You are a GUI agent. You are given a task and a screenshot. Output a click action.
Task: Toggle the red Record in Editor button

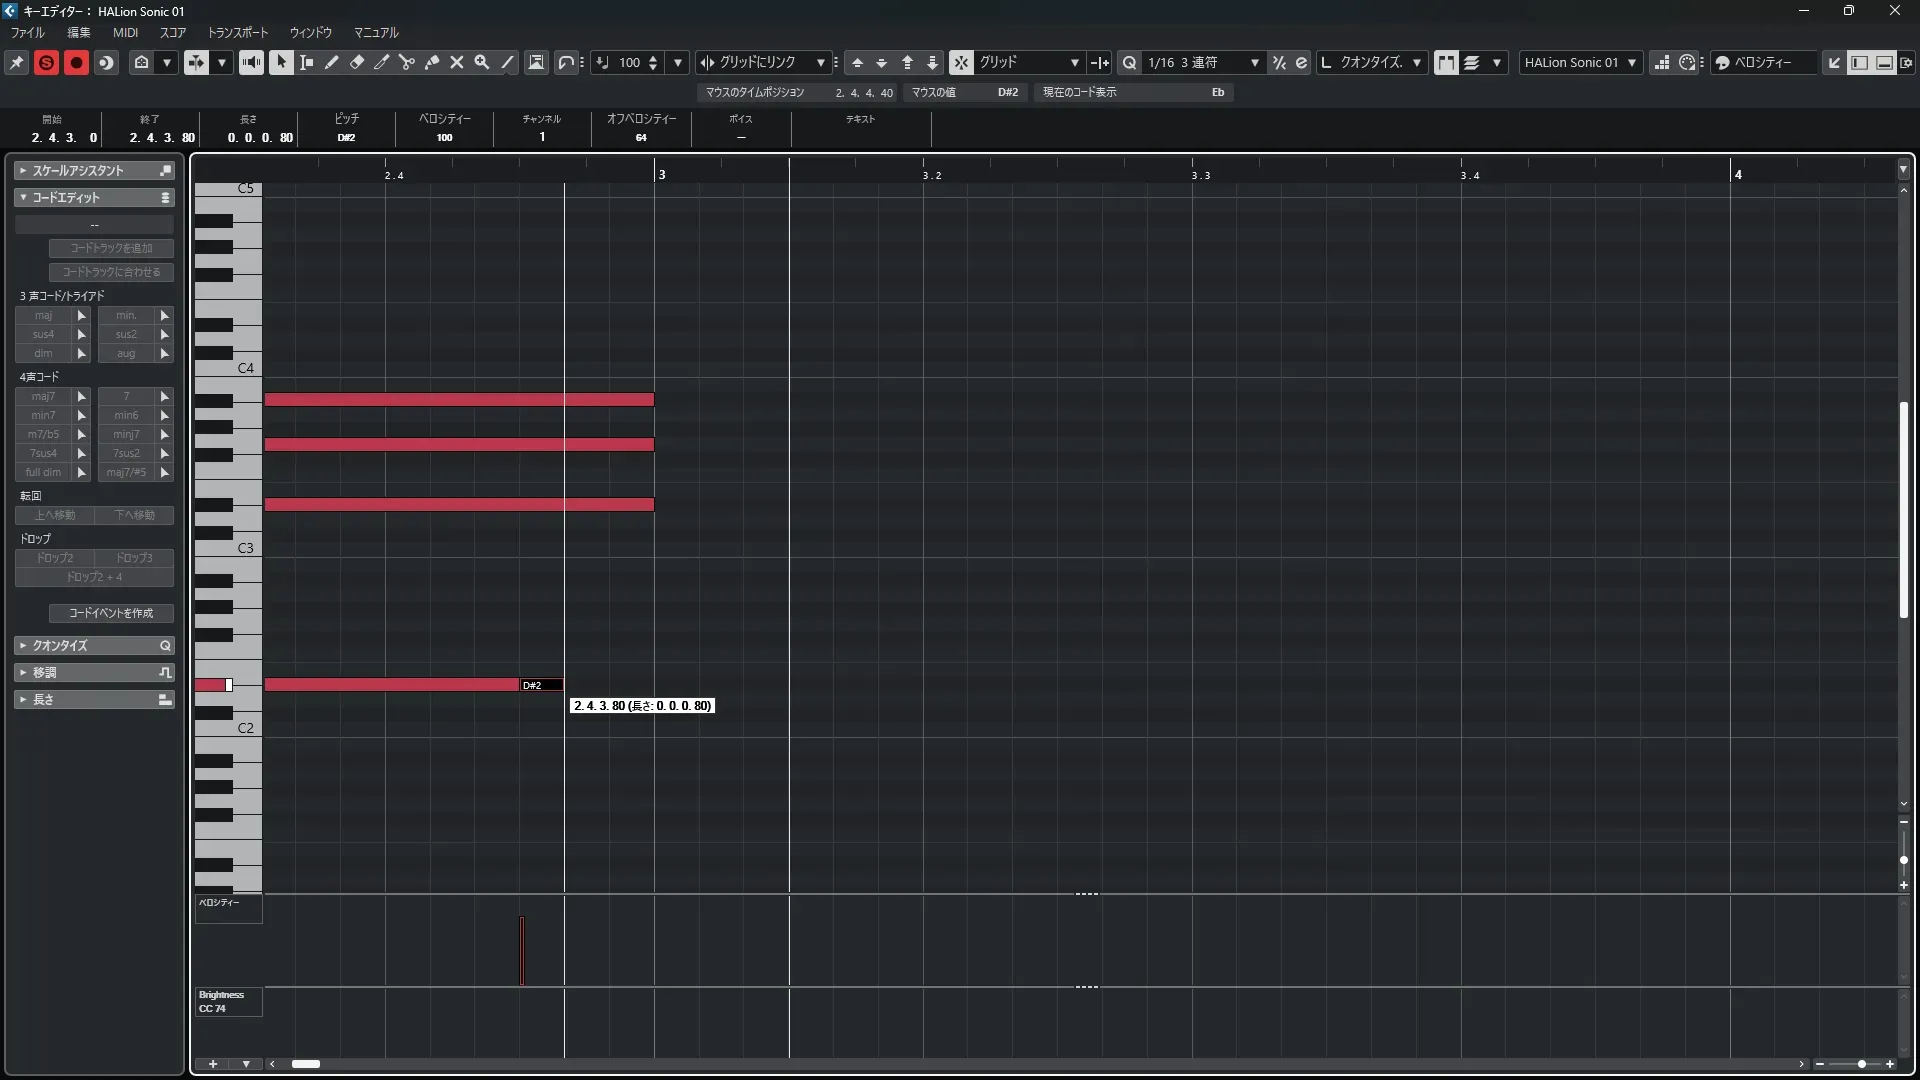[x=76, y=62]
